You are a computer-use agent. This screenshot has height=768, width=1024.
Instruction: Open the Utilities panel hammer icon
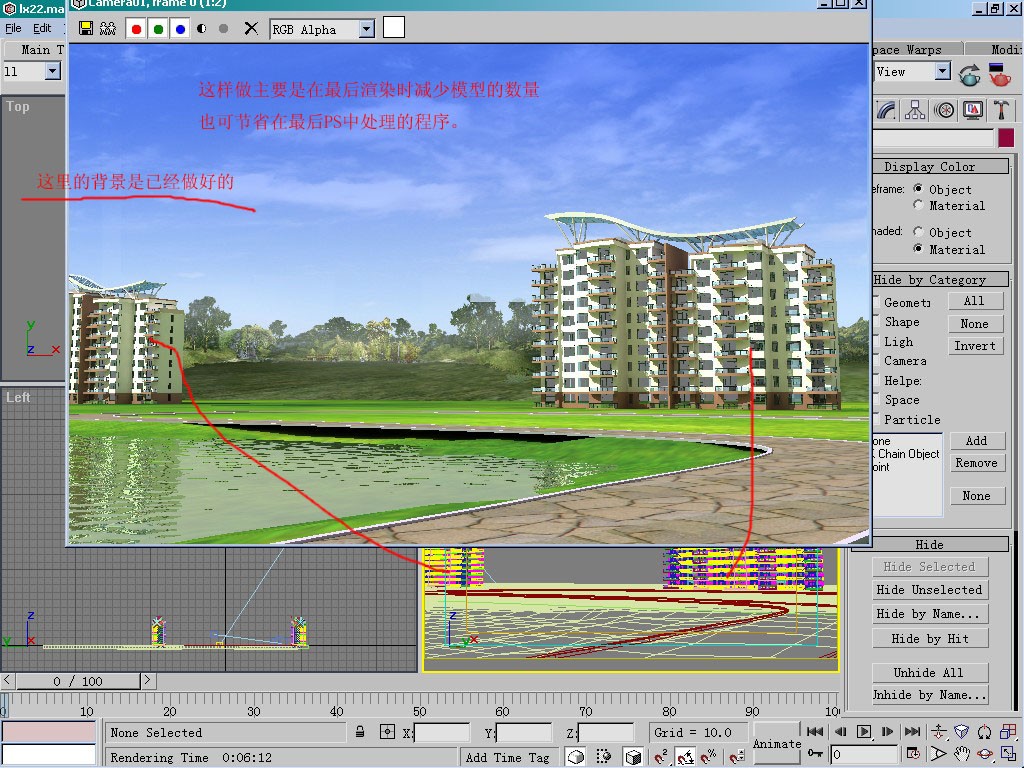coord(1000,110)
